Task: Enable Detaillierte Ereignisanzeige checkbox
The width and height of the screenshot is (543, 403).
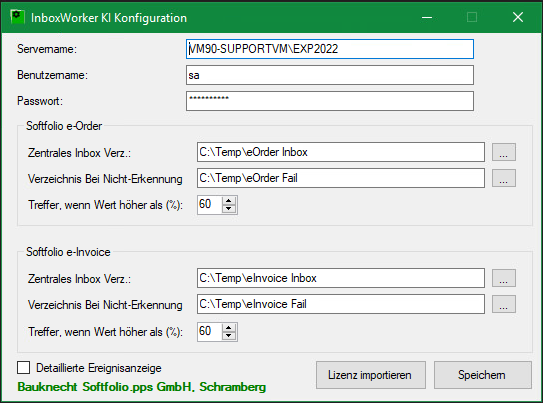Action: (24, 367)
